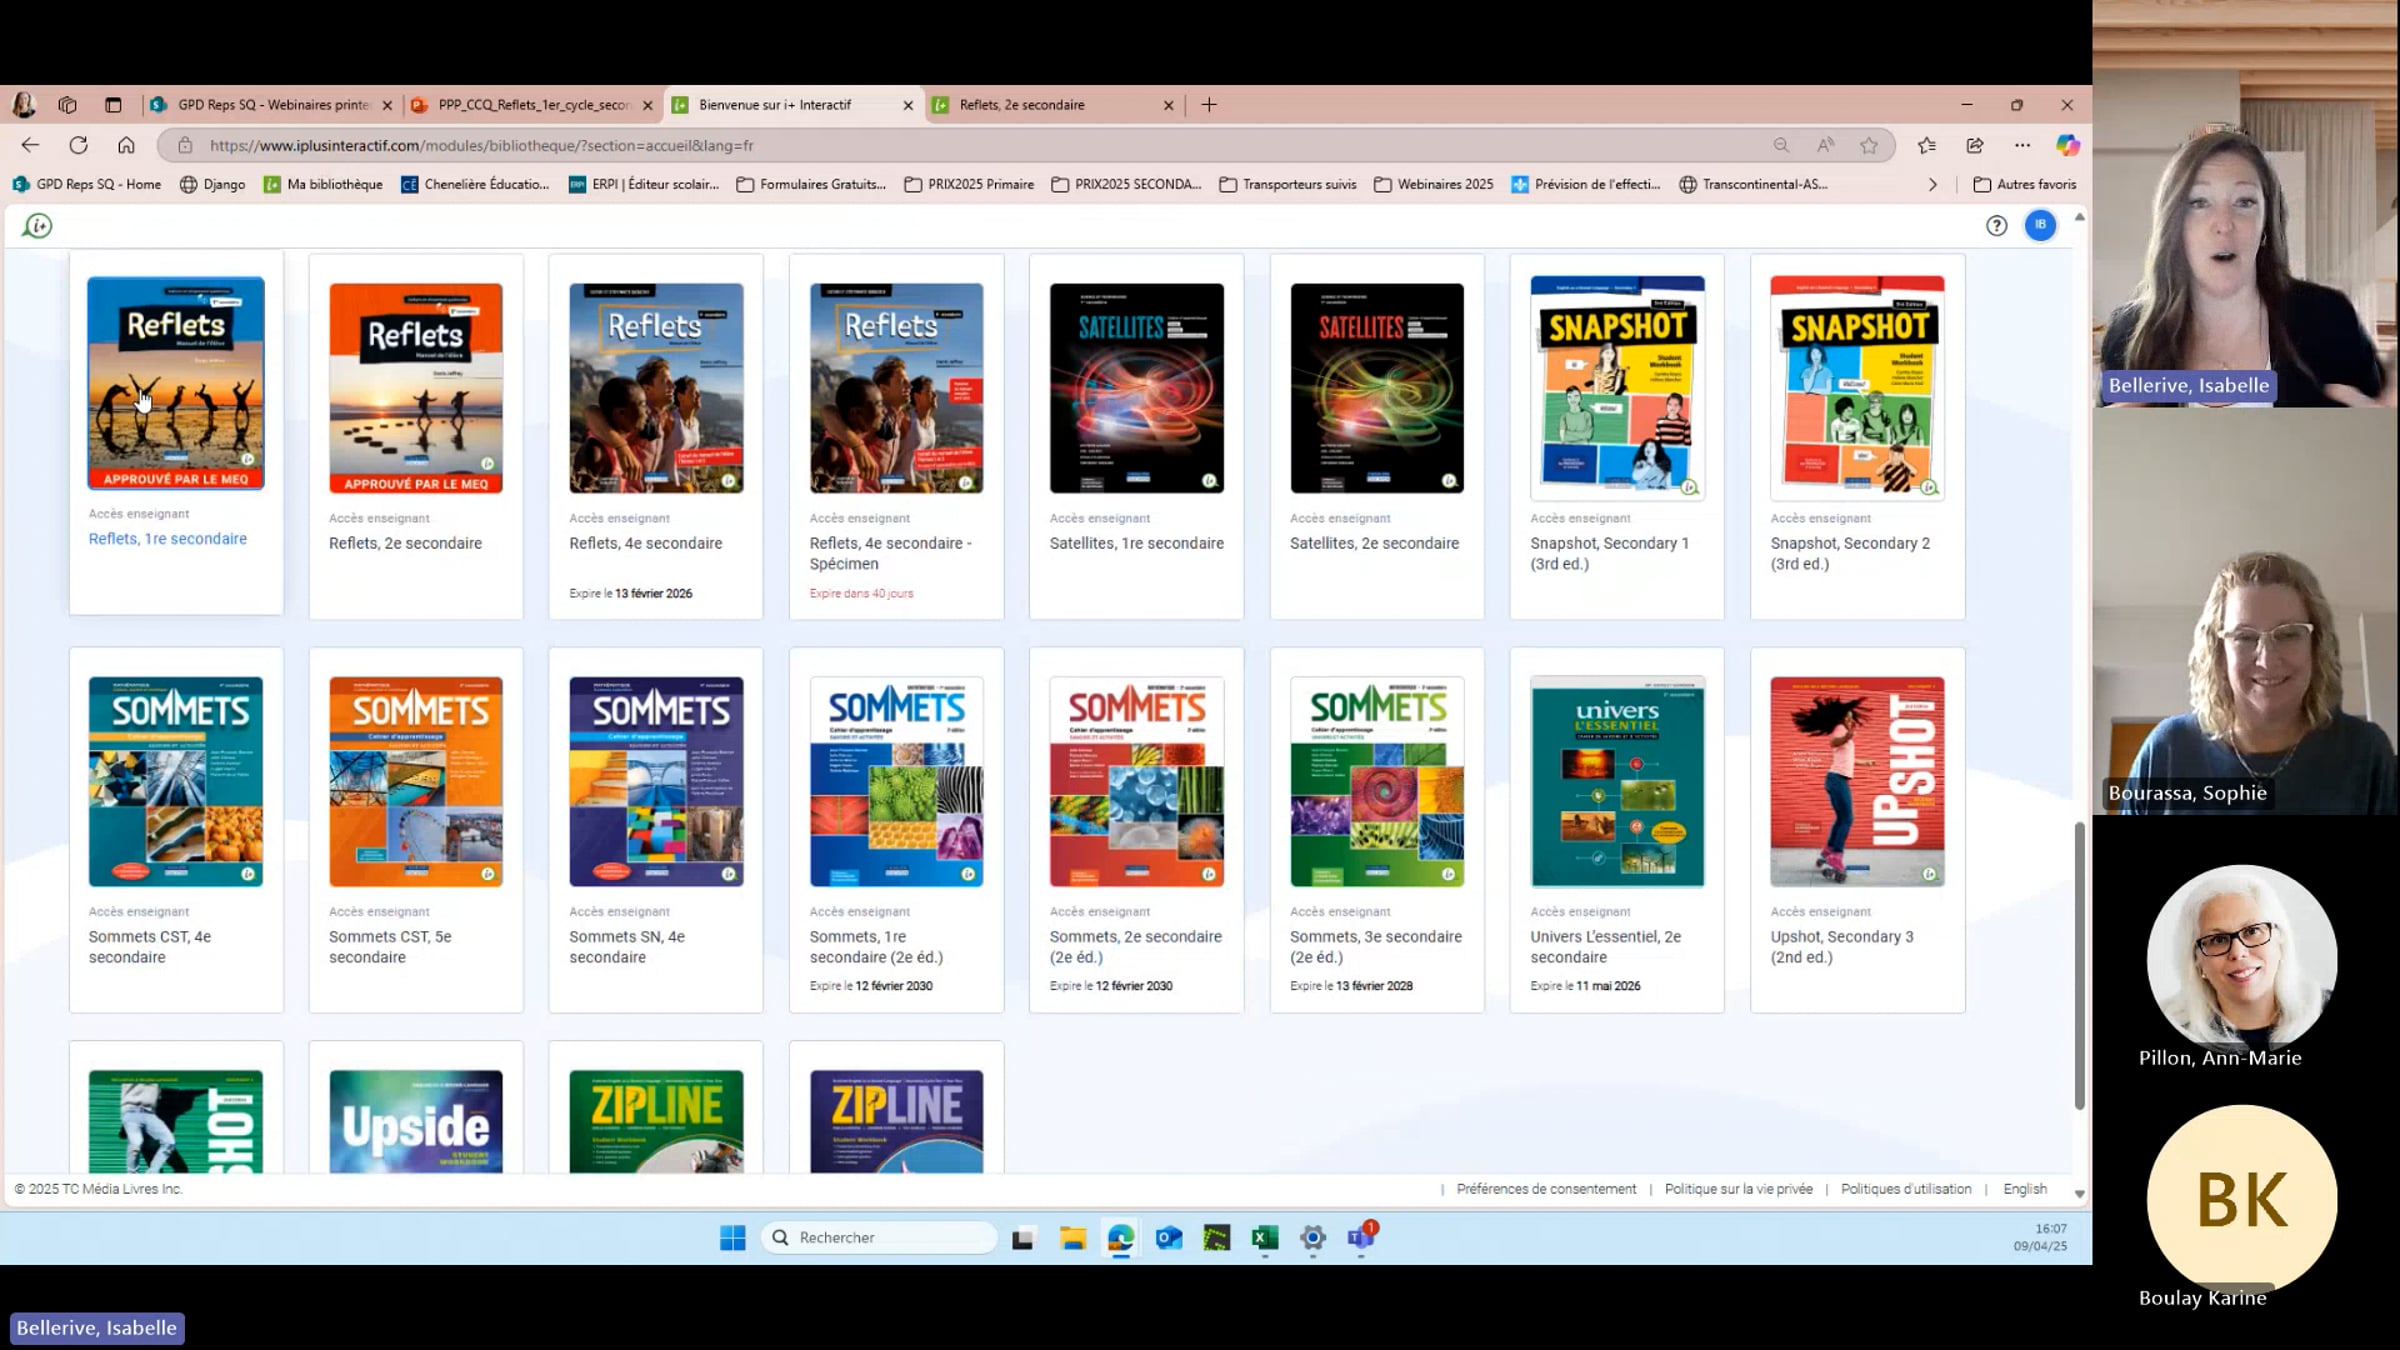The height and width of the screenshot is (1350, 2400).
Task: Open the browser zoom magnifier icon
Action: [x=1781, y=145]
